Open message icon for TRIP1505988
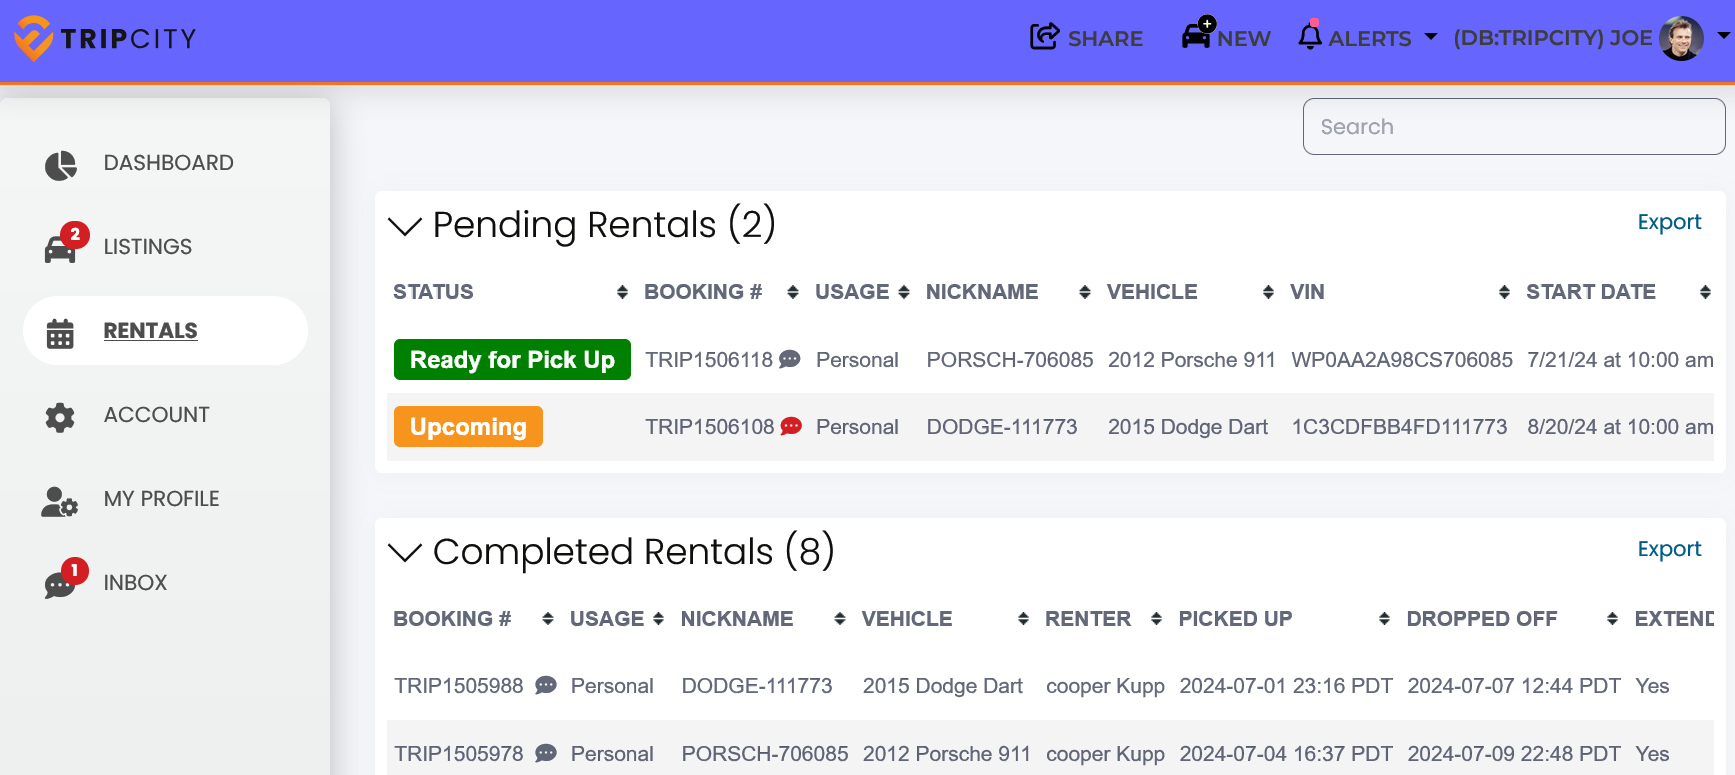The height and width of the screenshot is (775, 1735). pyautogui.click(x=546, y=685)
